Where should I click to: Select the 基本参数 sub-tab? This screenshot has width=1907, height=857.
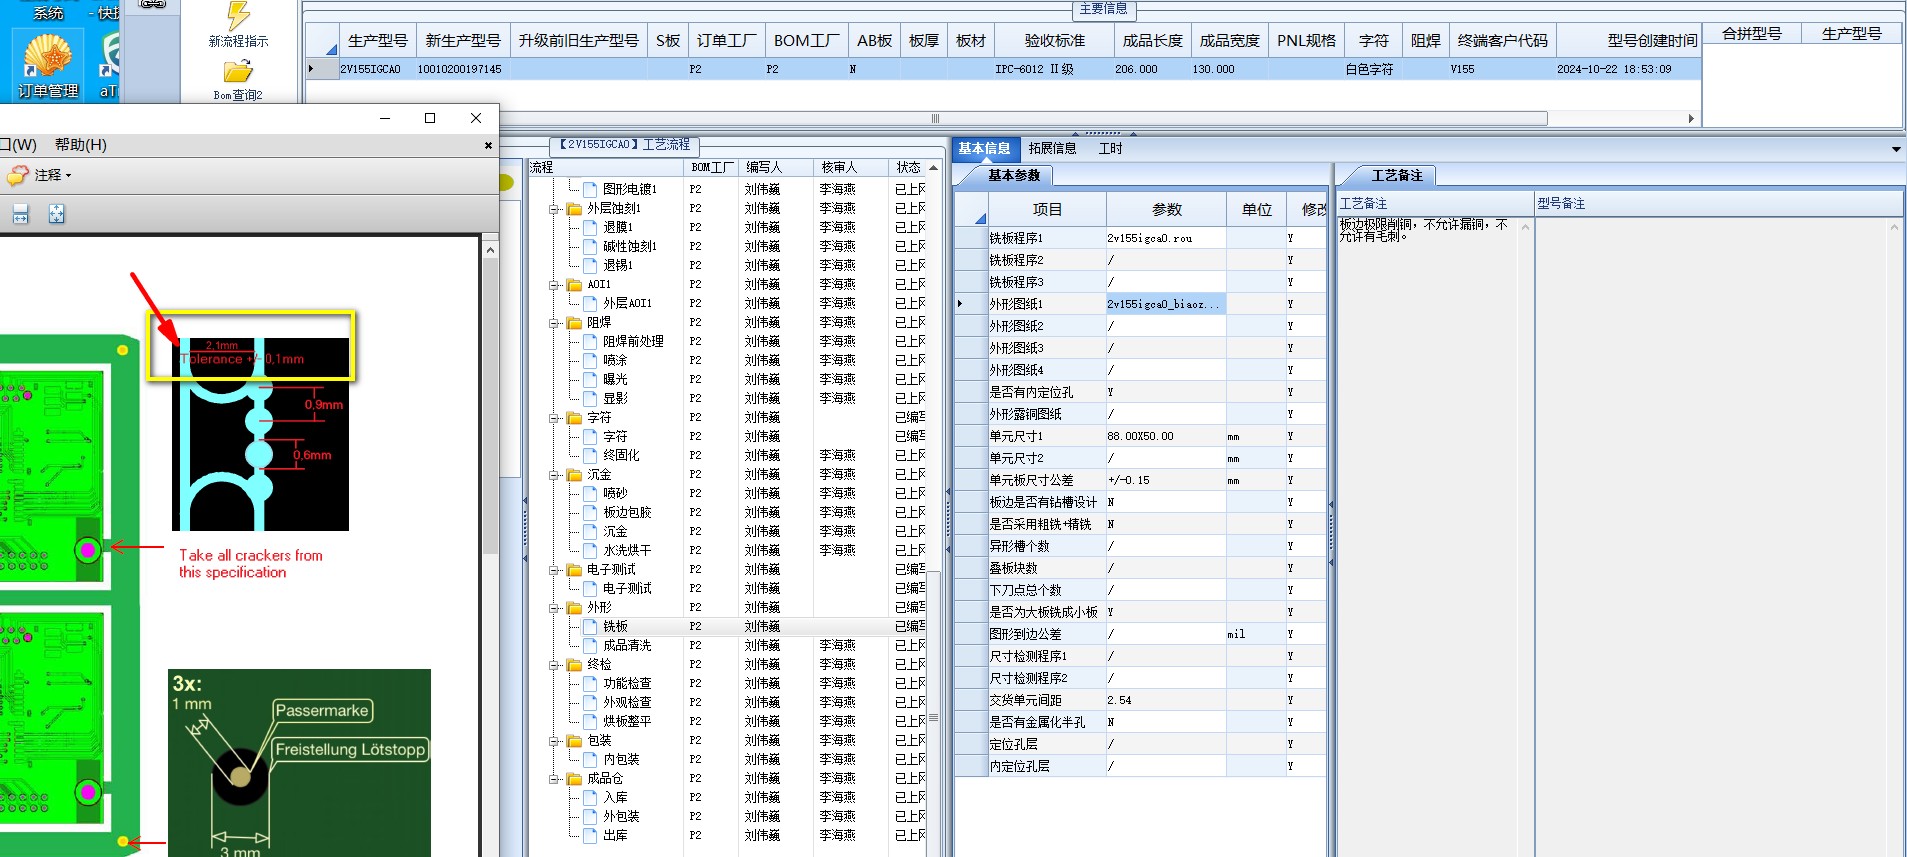(1014, 176)
